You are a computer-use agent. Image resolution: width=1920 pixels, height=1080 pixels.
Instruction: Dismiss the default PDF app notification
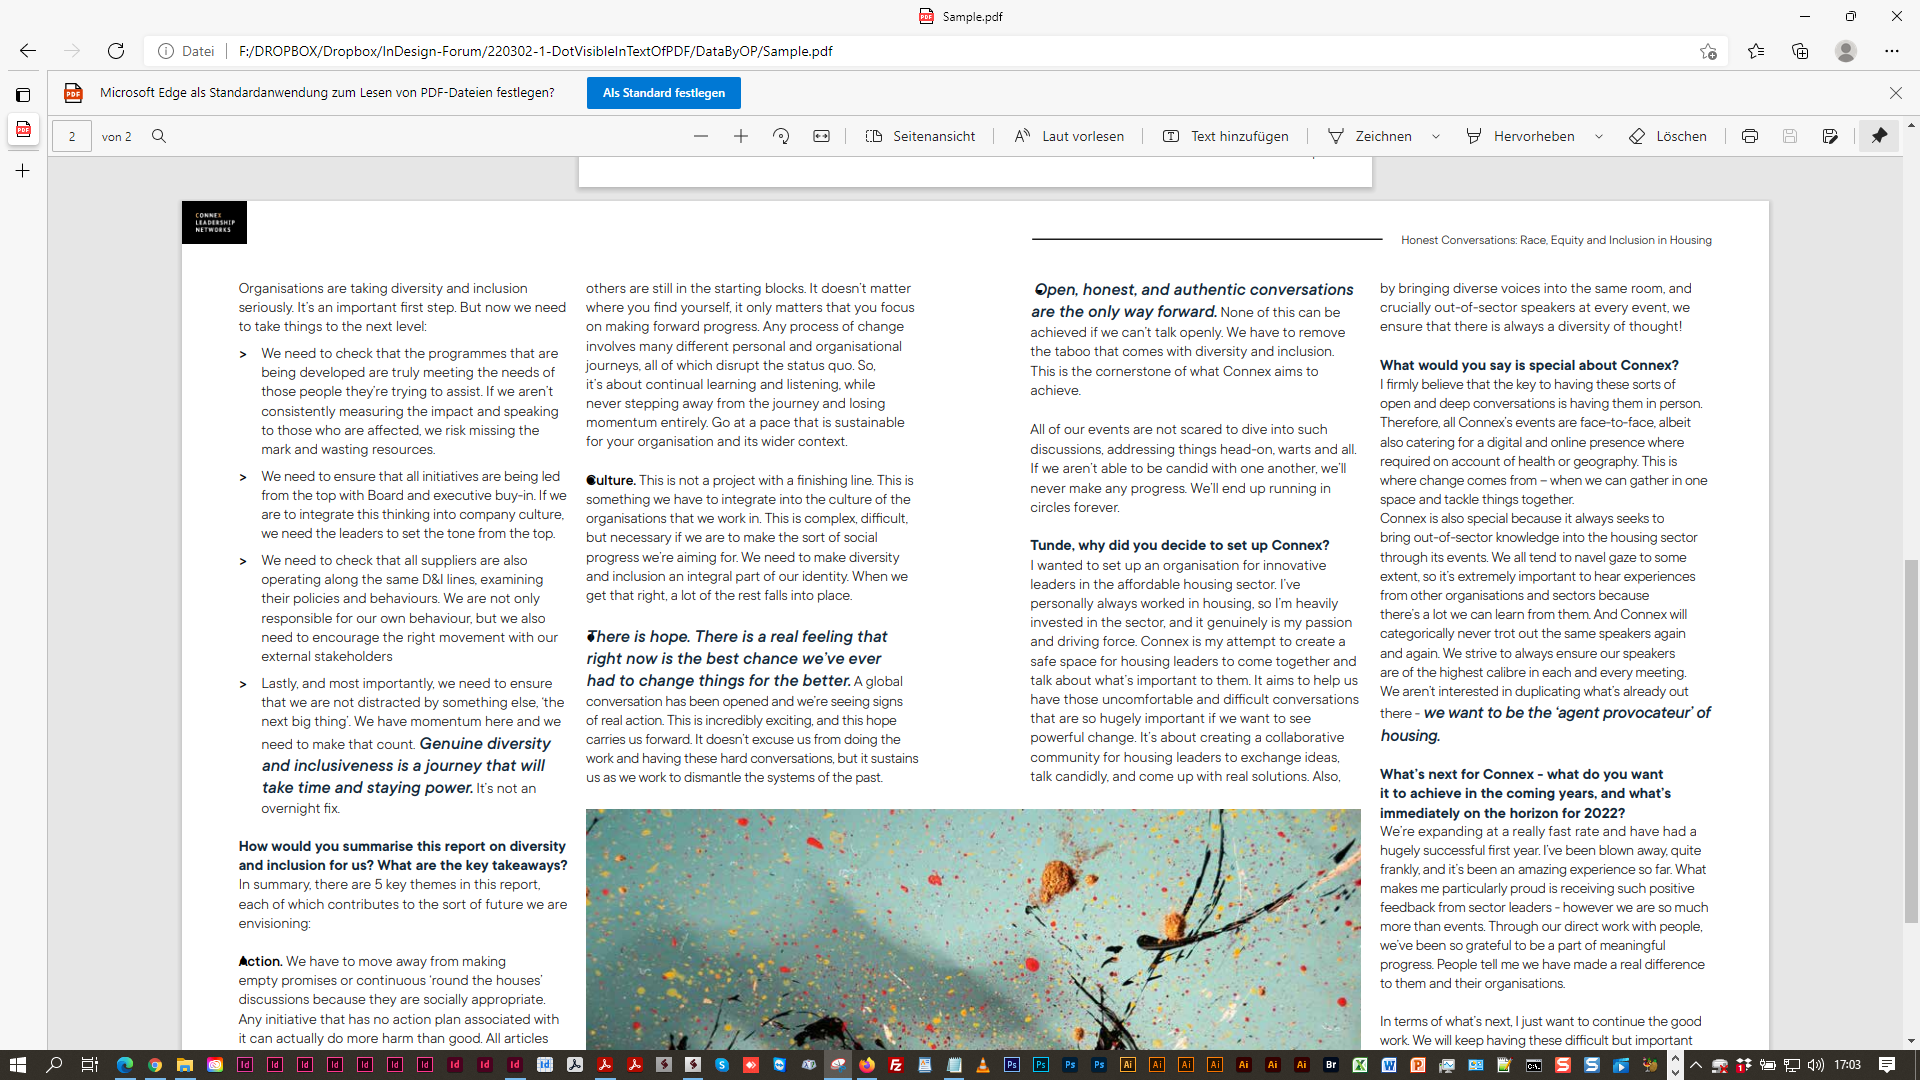coord(1895,92)
